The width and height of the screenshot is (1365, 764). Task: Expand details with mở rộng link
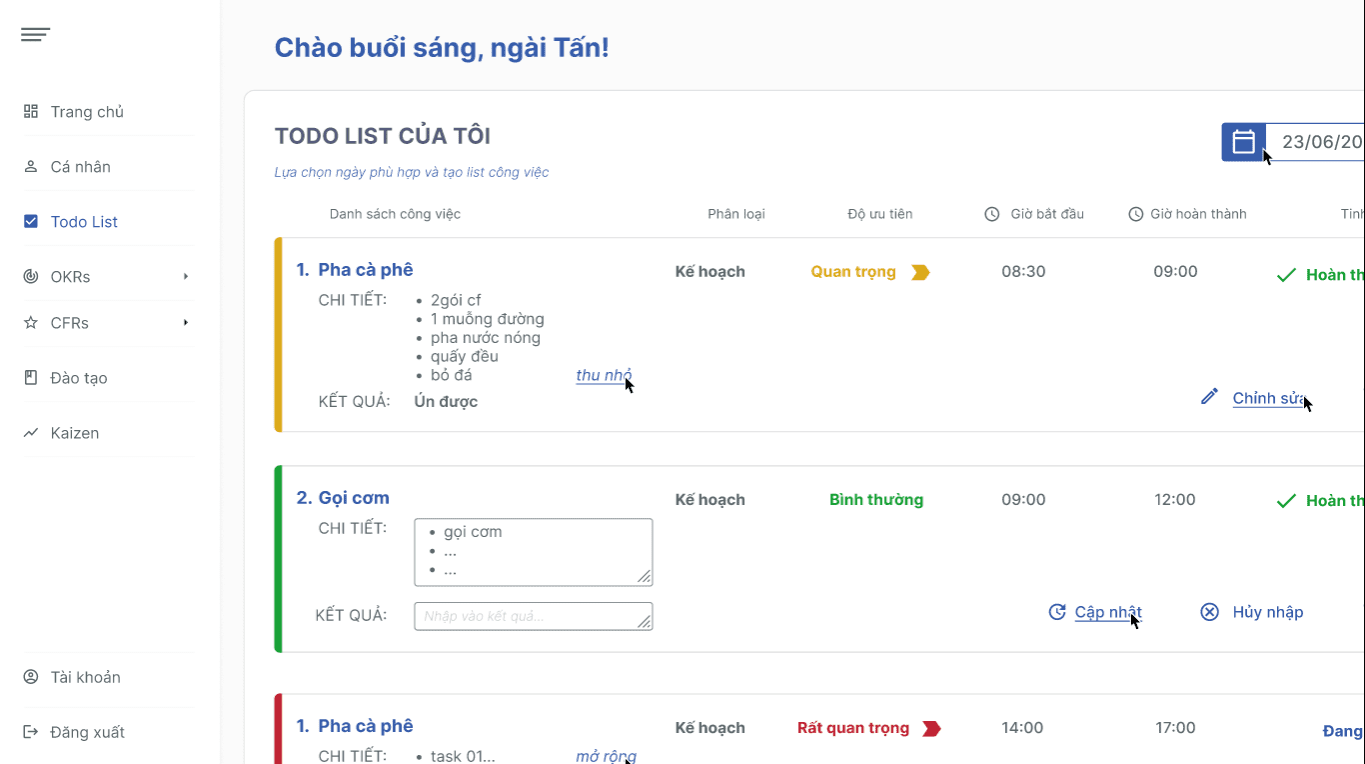[x=605, y=756]
